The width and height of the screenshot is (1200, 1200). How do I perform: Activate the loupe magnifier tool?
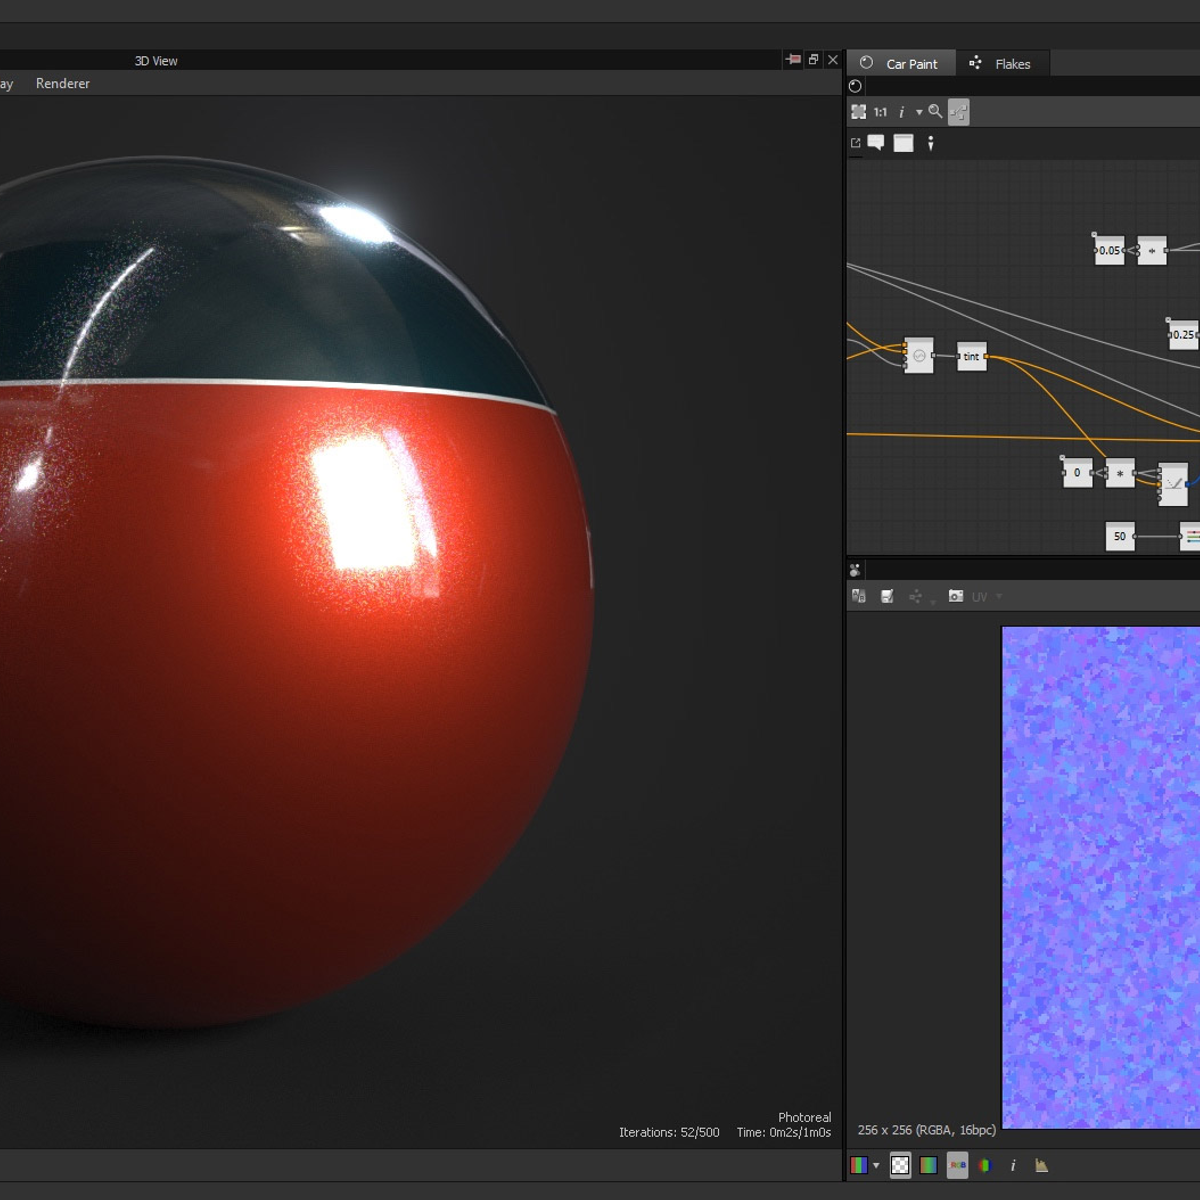pos(934,111)
